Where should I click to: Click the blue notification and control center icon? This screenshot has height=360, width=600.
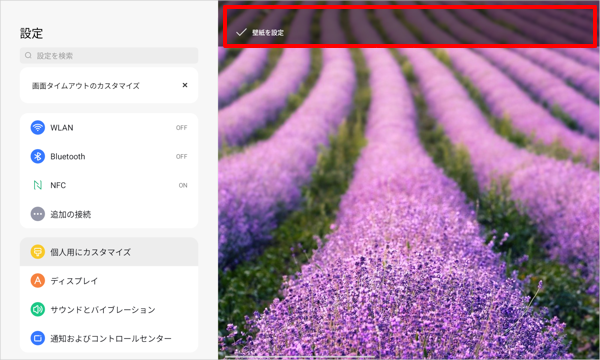[x=38, y=338]
